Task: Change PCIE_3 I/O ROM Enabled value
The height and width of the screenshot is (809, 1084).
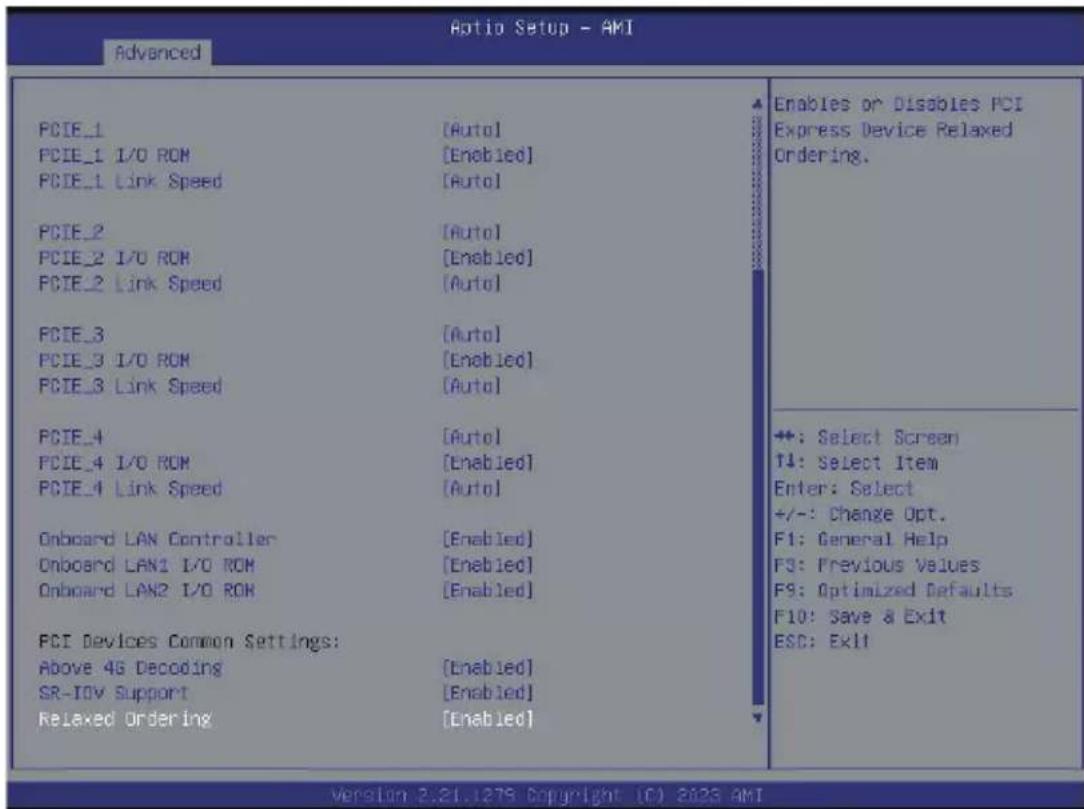Action: (488, 360)
